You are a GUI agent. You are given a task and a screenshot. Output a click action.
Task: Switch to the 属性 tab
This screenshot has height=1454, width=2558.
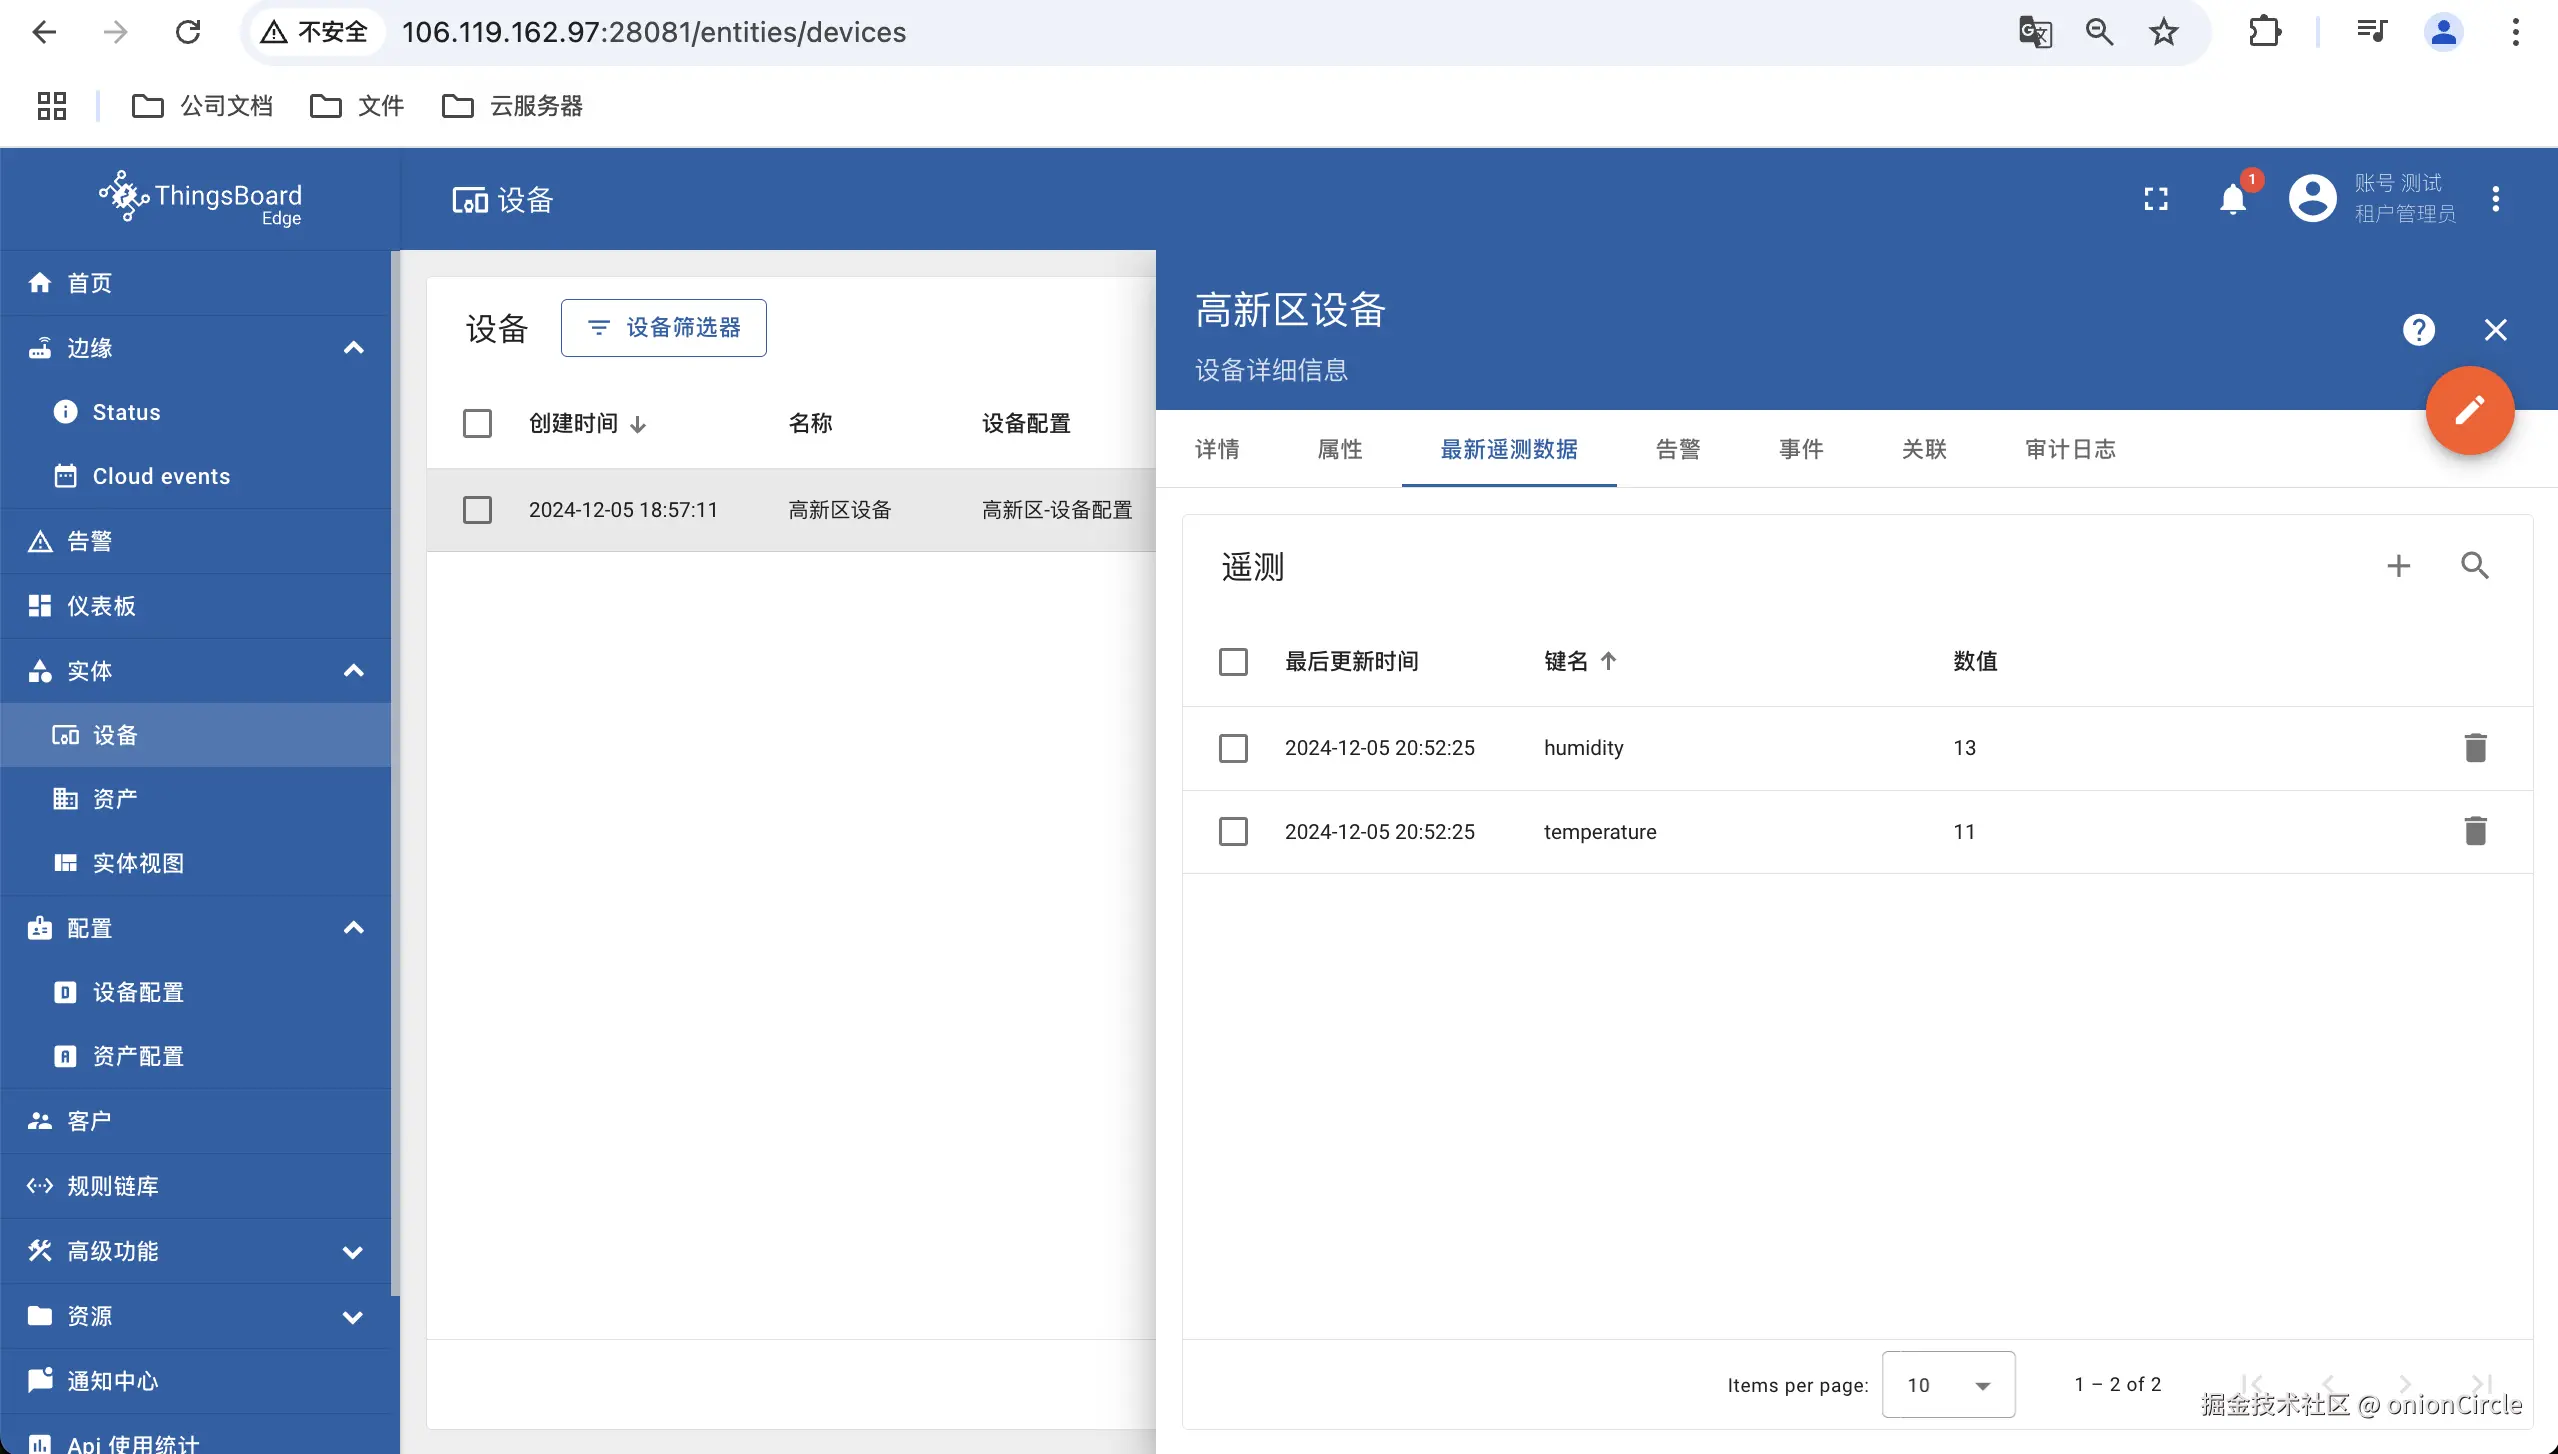tap(1340, 449)
